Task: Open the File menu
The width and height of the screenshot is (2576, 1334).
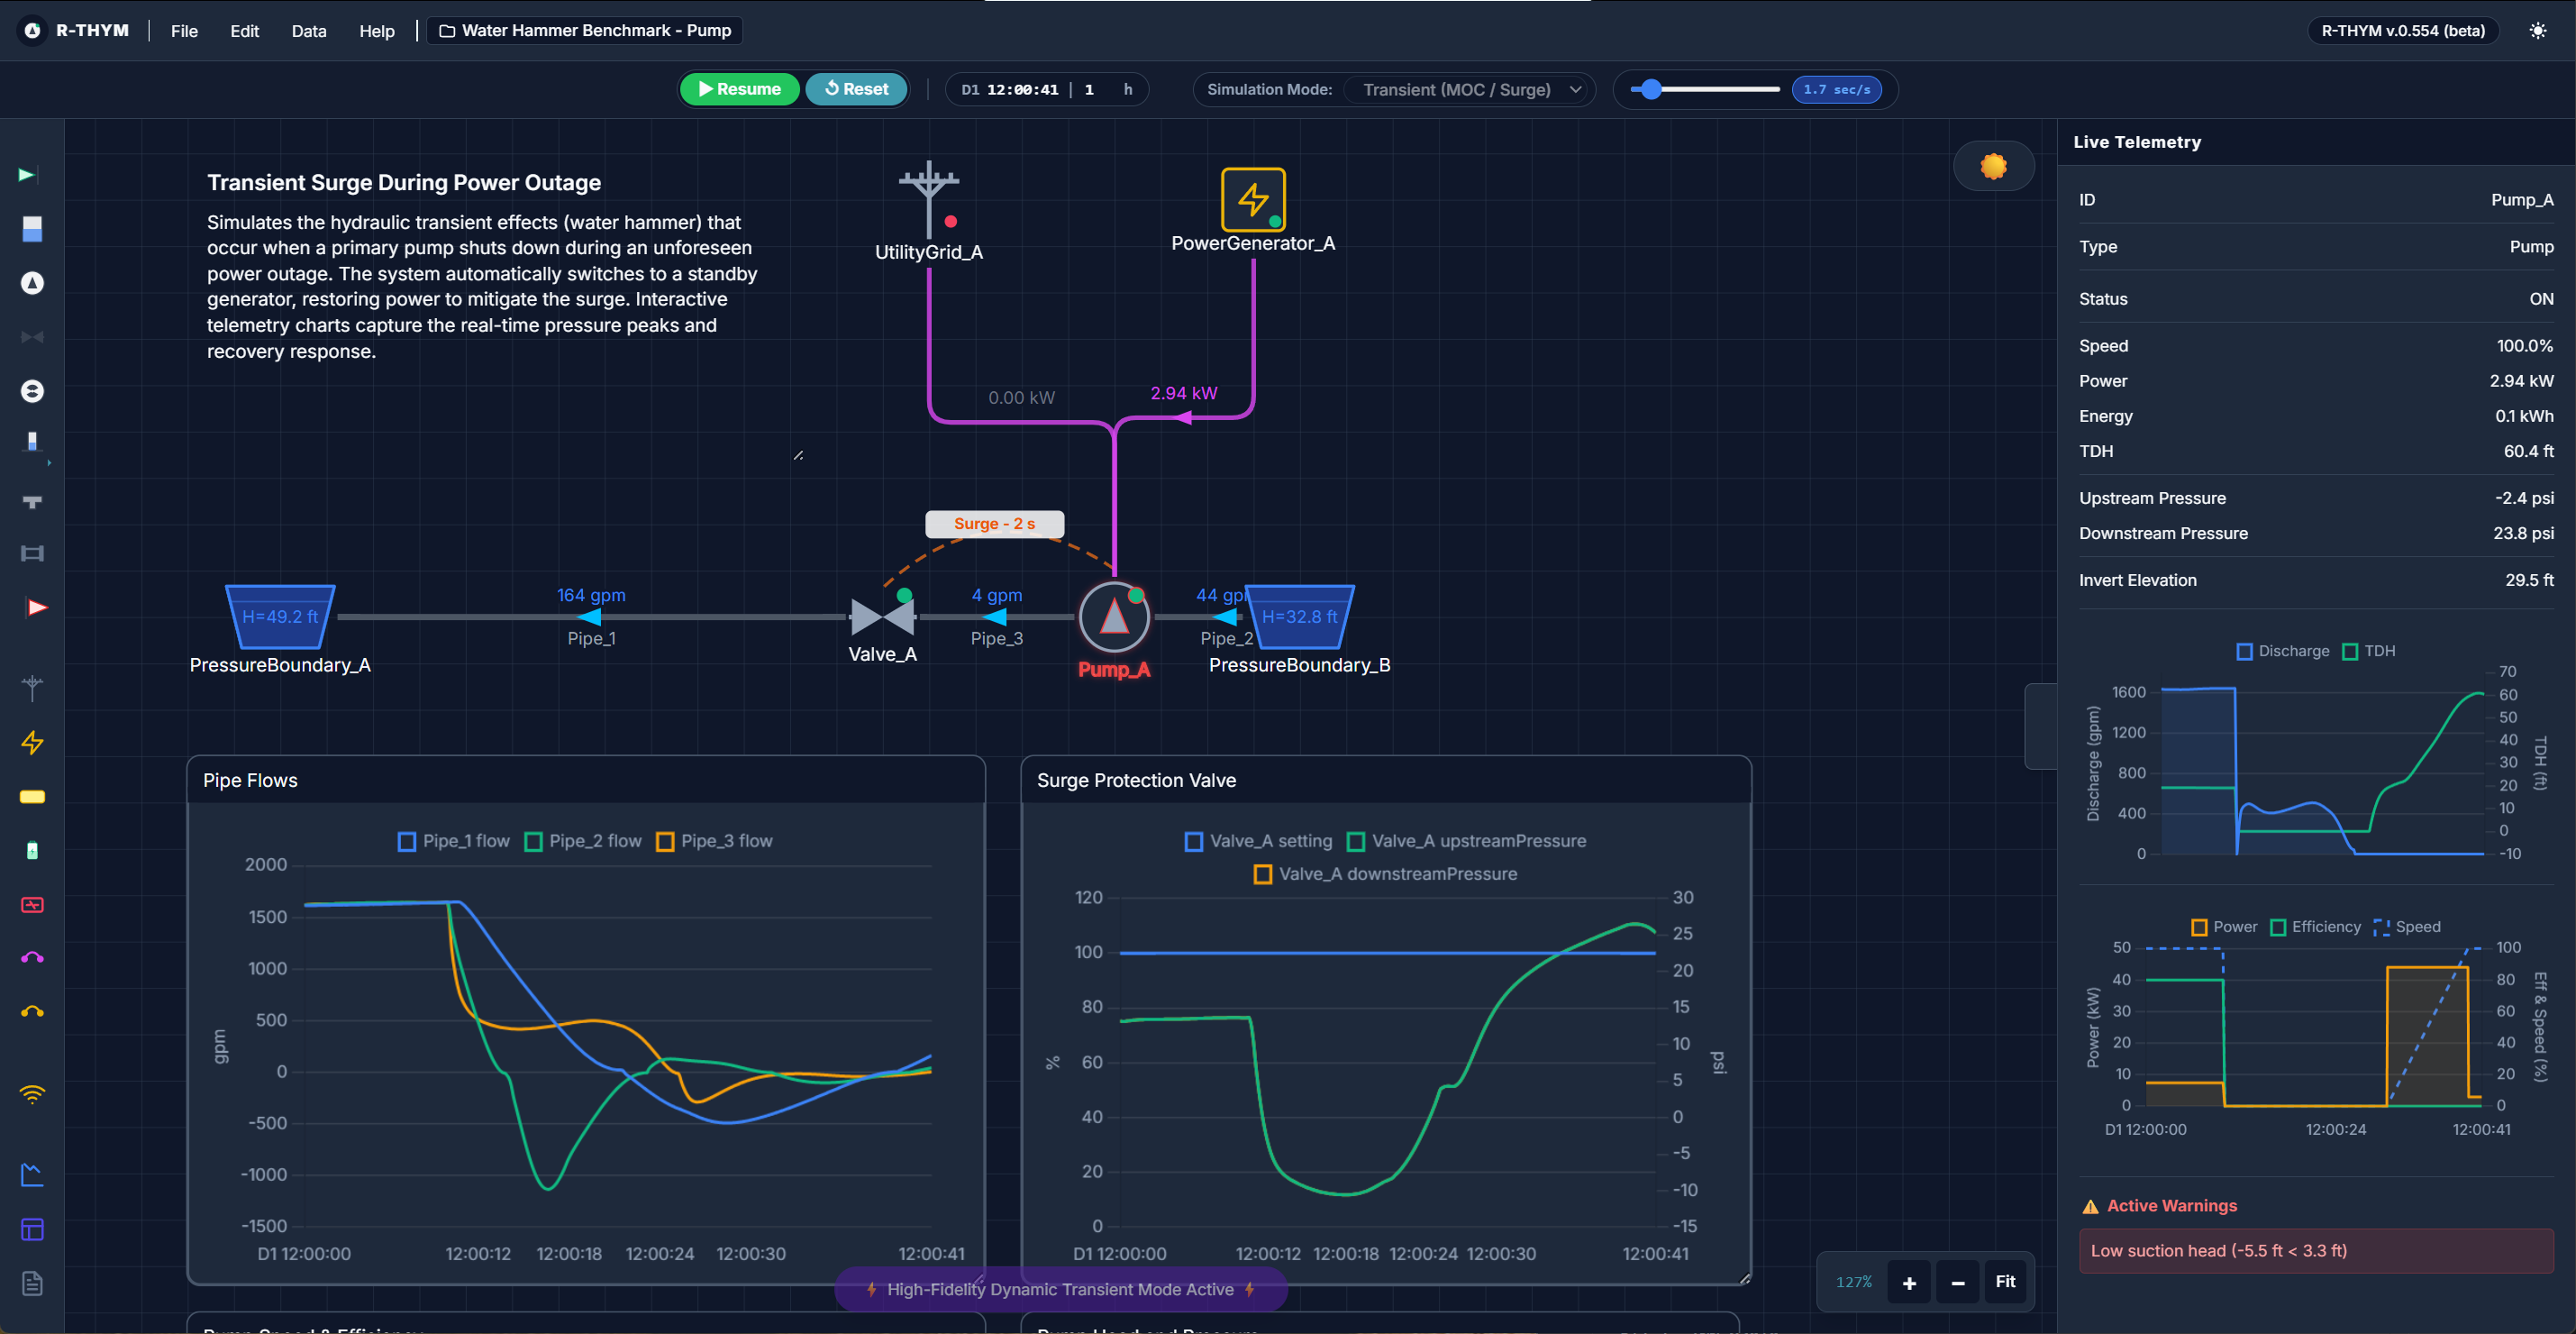Action: pyautogui.click(x=184, y=31)
